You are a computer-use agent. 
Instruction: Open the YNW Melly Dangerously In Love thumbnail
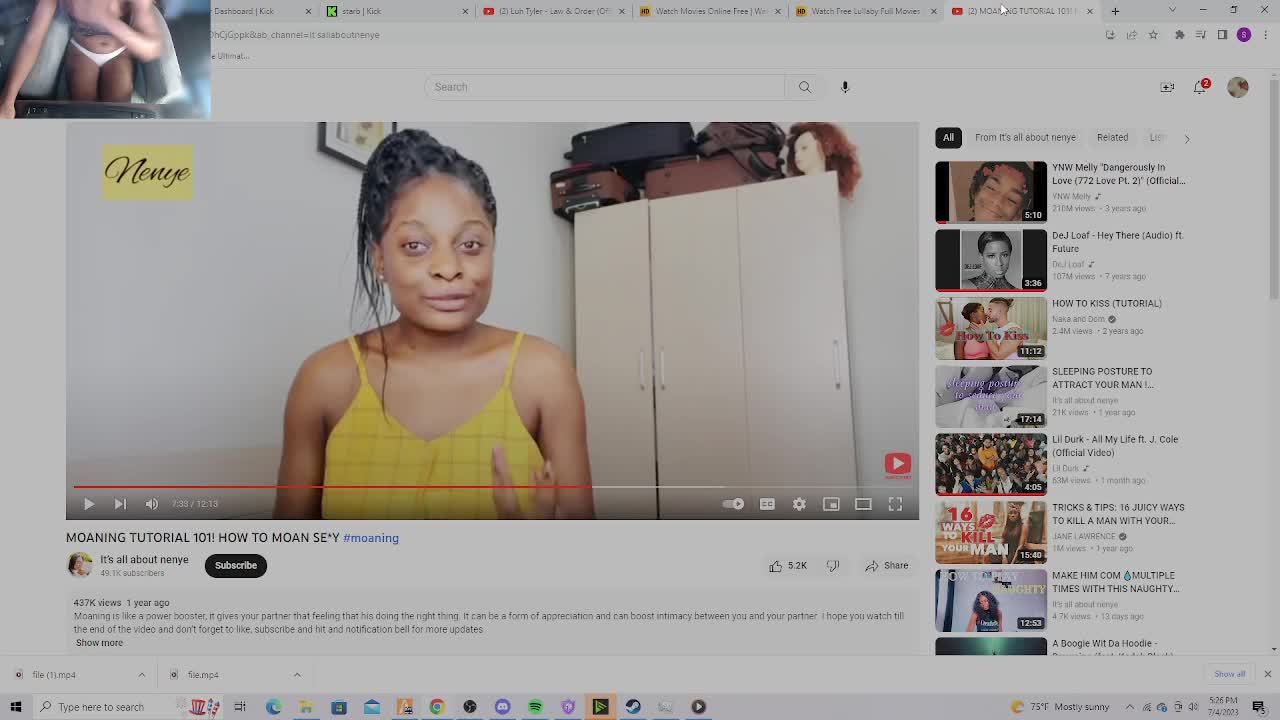[991, 192]
